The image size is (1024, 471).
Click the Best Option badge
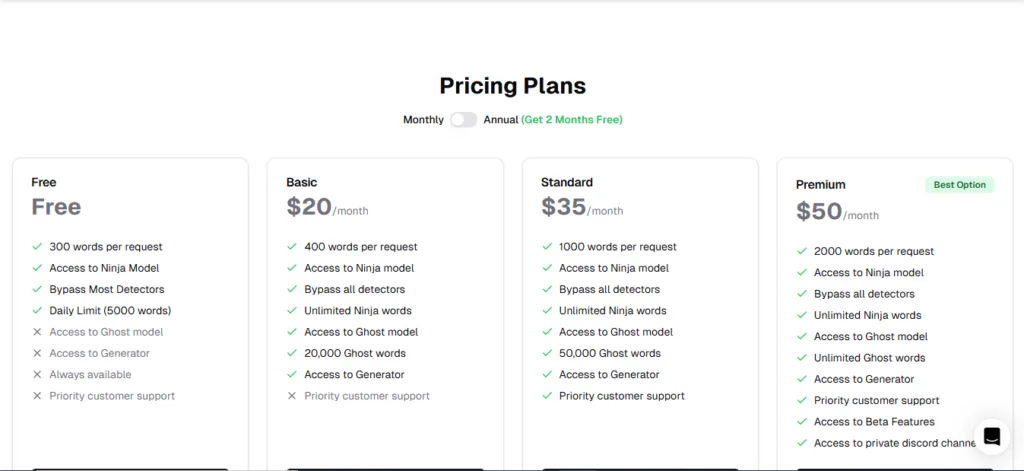tap(959, 185)
